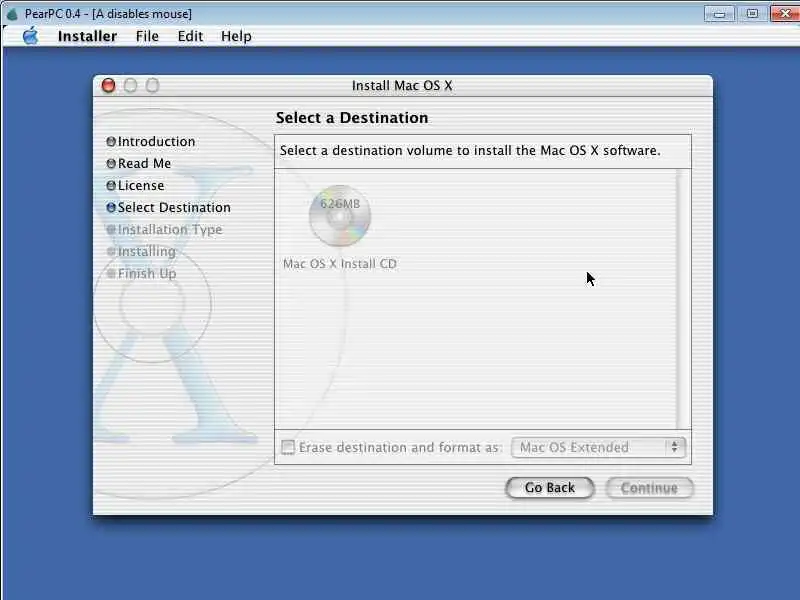Click the dimmed minimize button of installer window

pos(131,85)
